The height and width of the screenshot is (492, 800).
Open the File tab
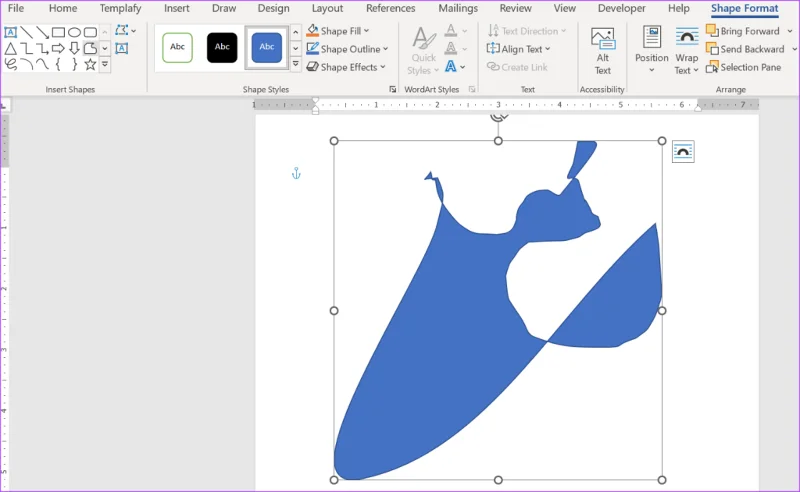tap(16, 8)
